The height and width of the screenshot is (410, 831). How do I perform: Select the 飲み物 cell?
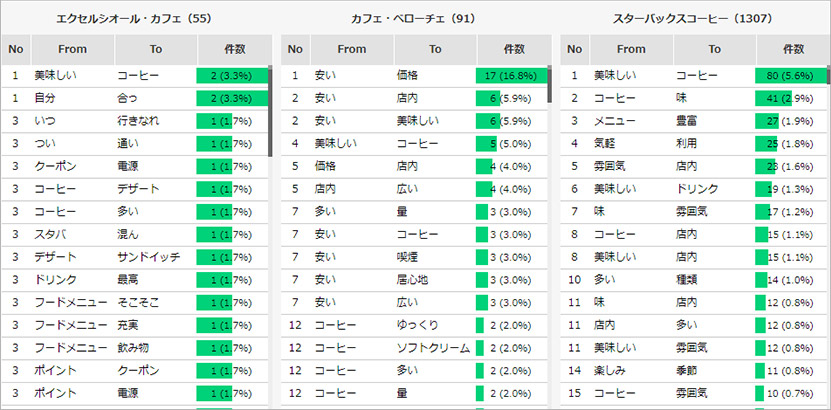(x=133, y=348)
